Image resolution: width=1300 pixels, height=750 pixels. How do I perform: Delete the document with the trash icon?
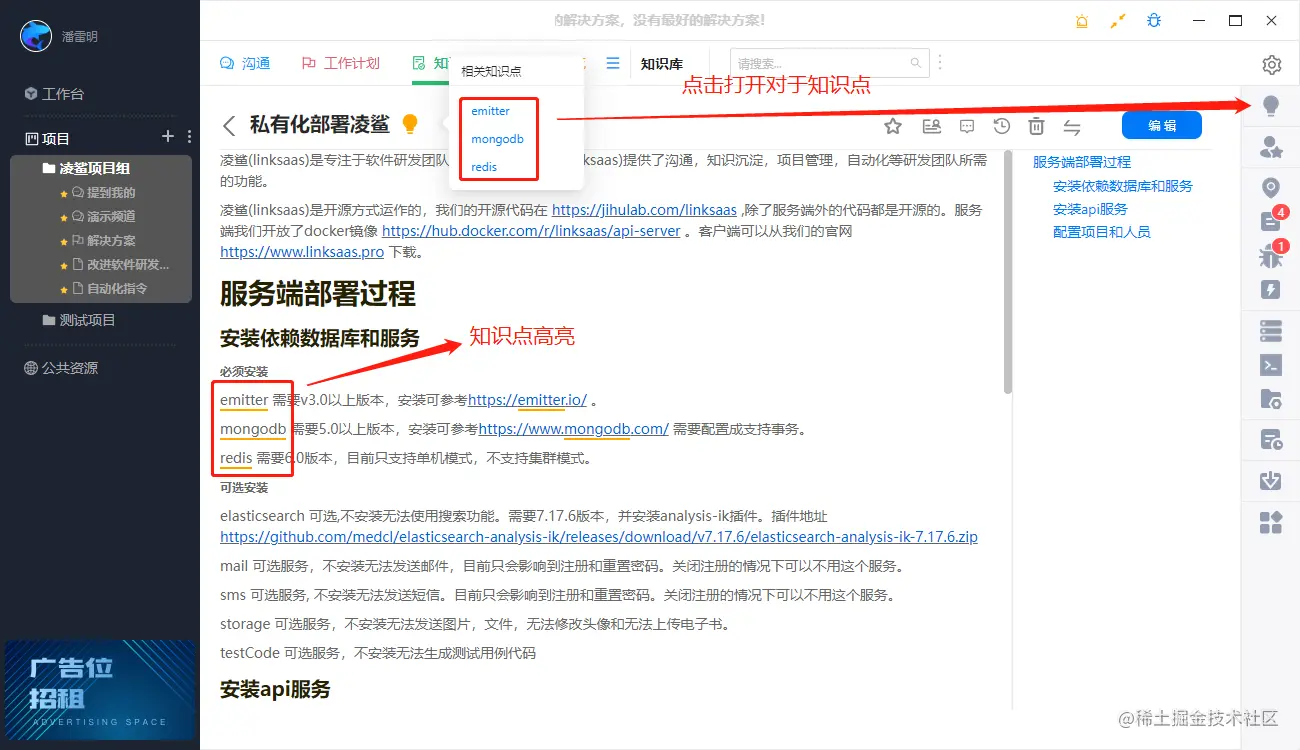pos(1037,126)
